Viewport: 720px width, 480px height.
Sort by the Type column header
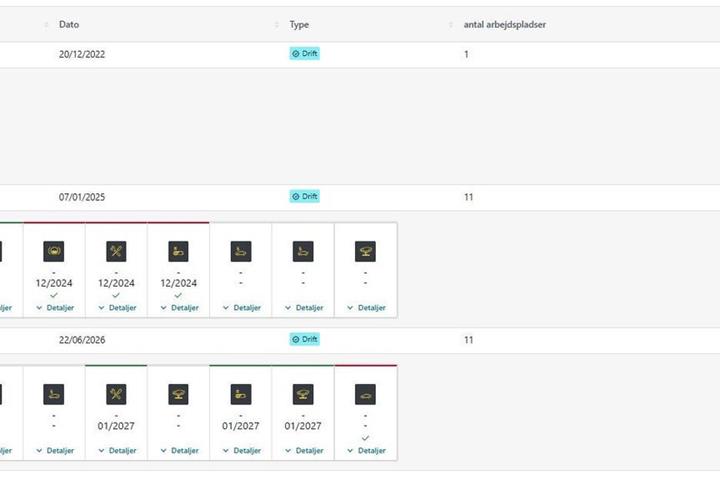(x=299, y=24)
